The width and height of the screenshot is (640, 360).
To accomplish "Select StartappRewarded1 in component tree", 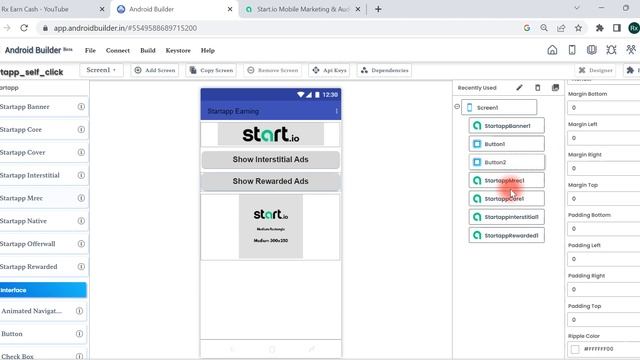I will (507, 235).
